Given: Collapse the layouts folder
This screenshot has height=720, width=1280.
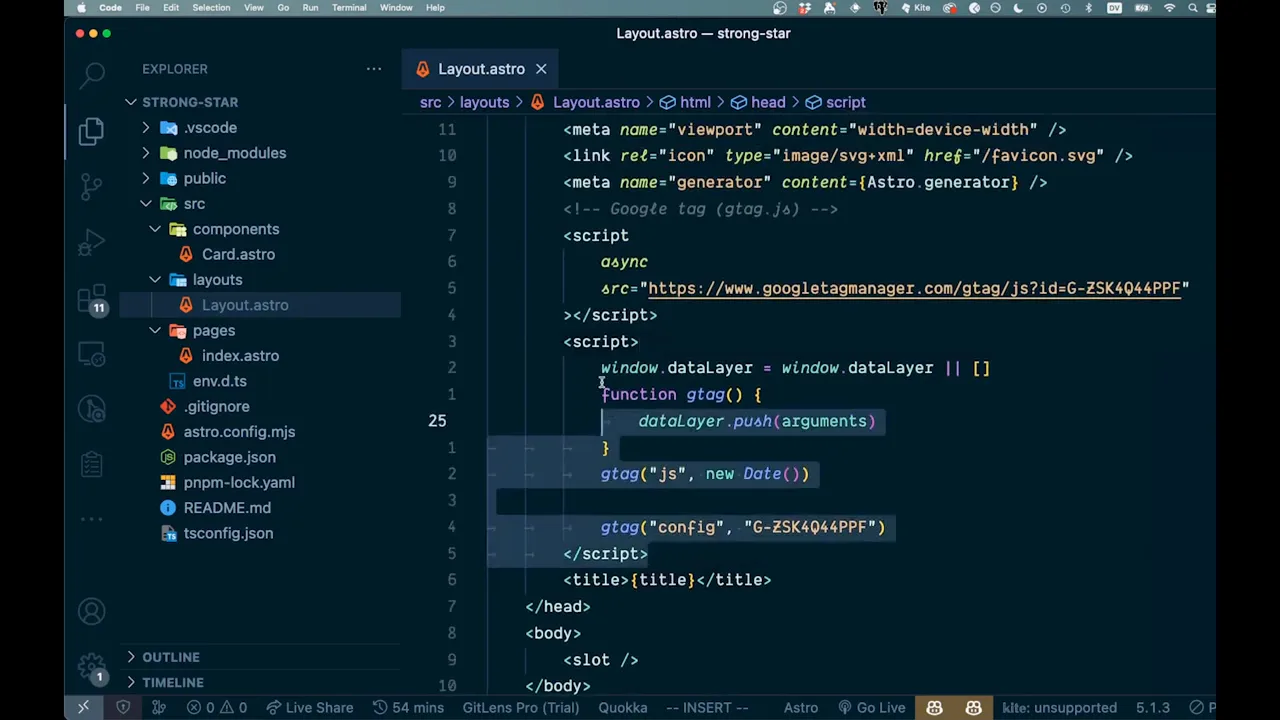Looking at the screenshot, I should point(217,280).
